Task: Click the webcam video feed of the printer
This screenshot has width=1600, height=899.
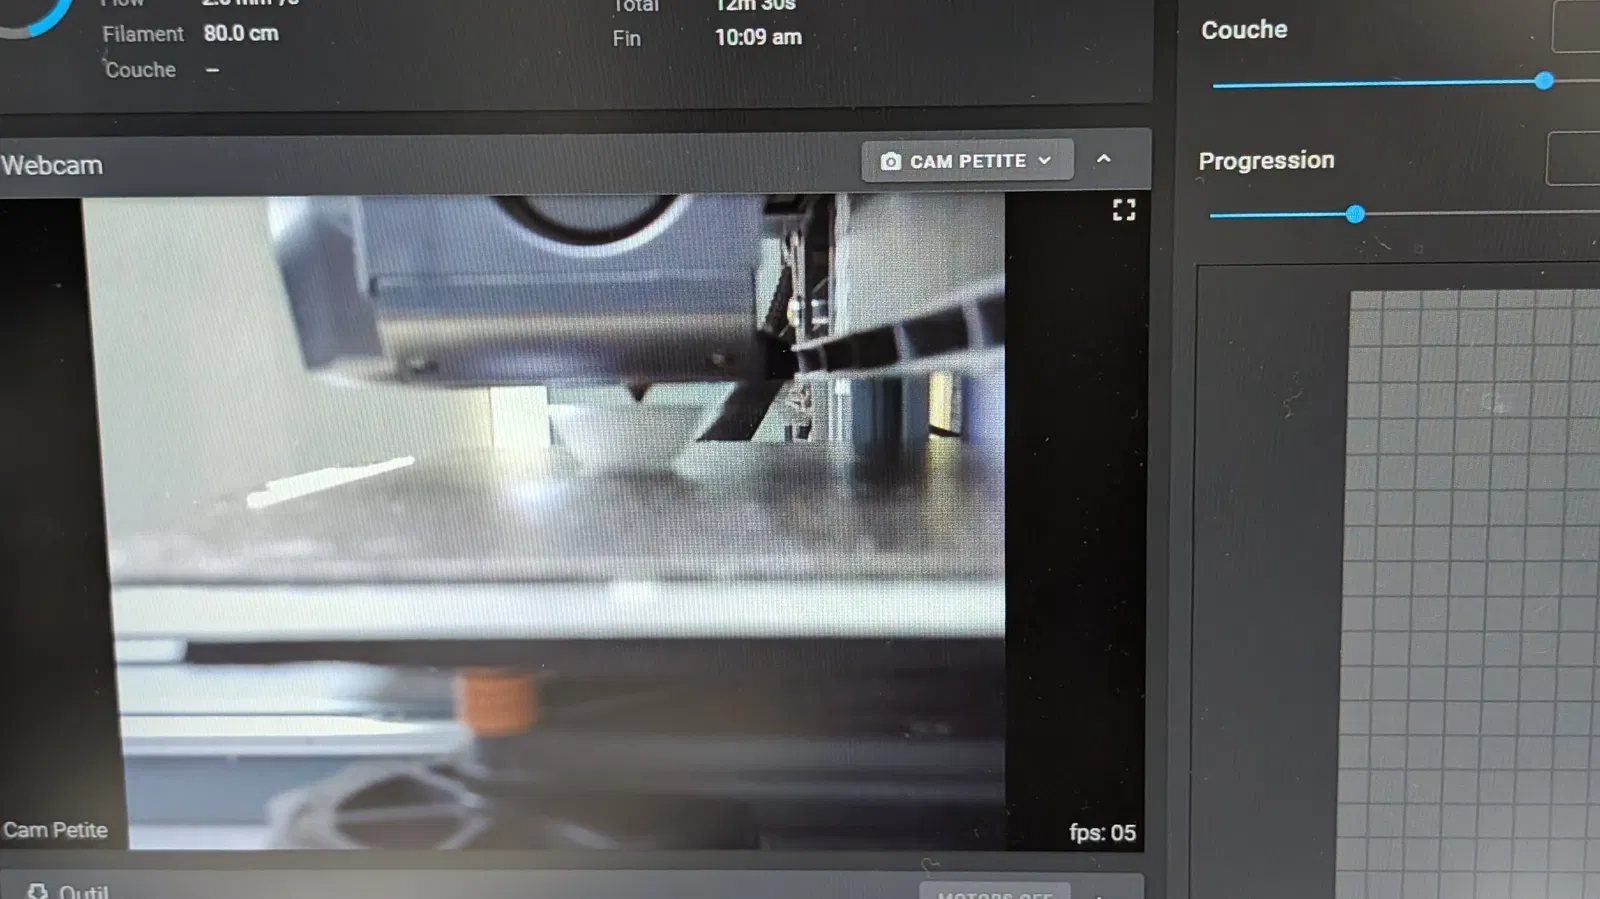Action: pos(543,520)
